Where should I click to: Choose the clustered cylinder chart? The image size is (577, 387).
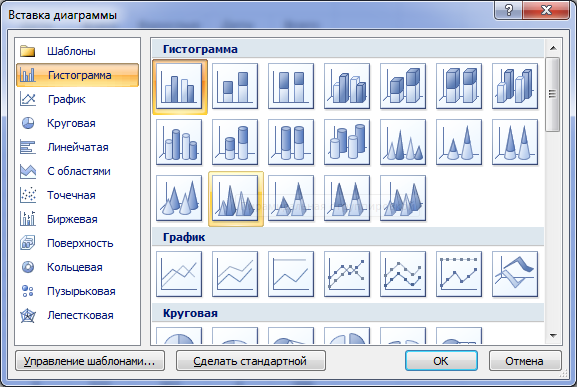pos(179,142)
